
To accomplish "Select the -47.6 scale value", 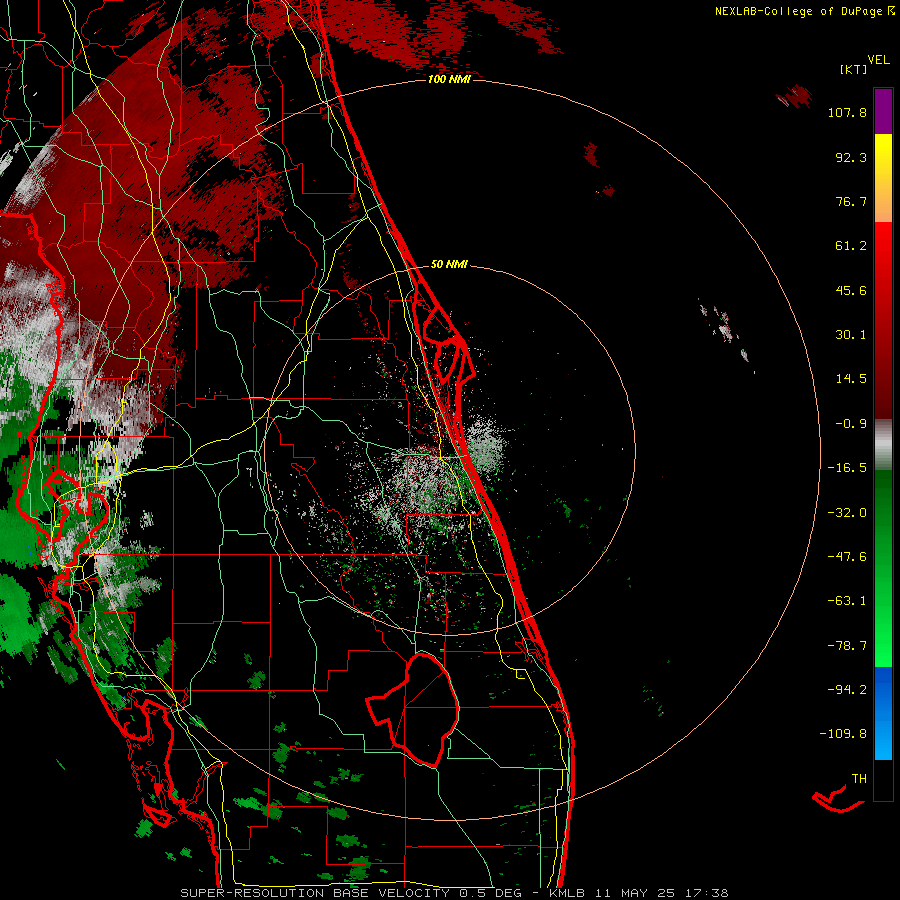I will click(847, 557).
